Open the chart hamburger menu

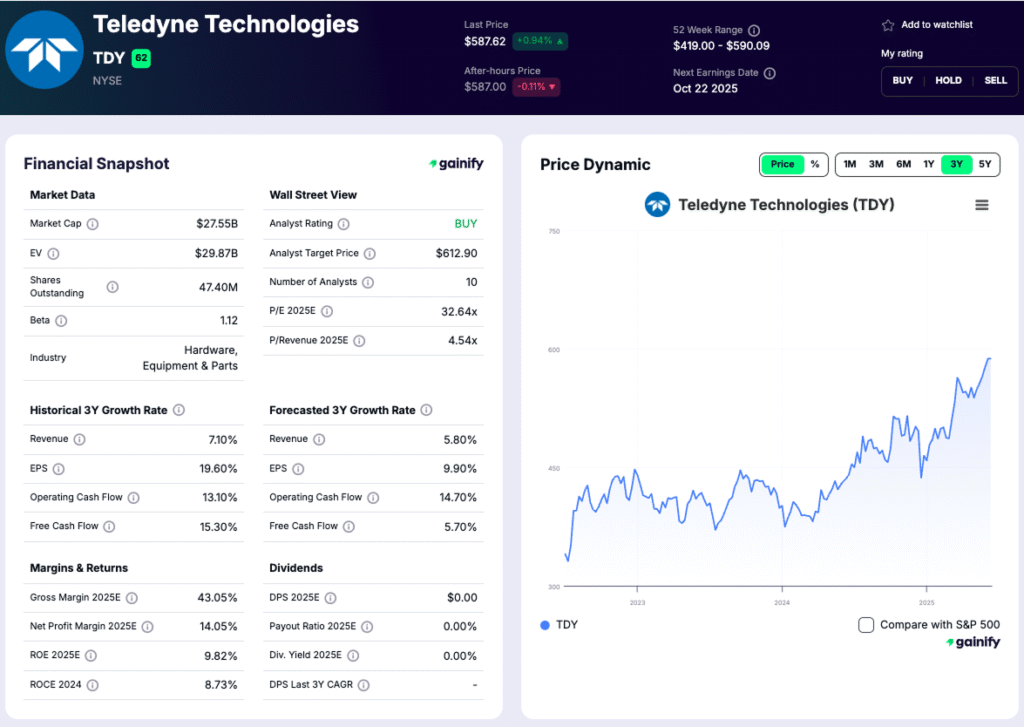point(982,205)
